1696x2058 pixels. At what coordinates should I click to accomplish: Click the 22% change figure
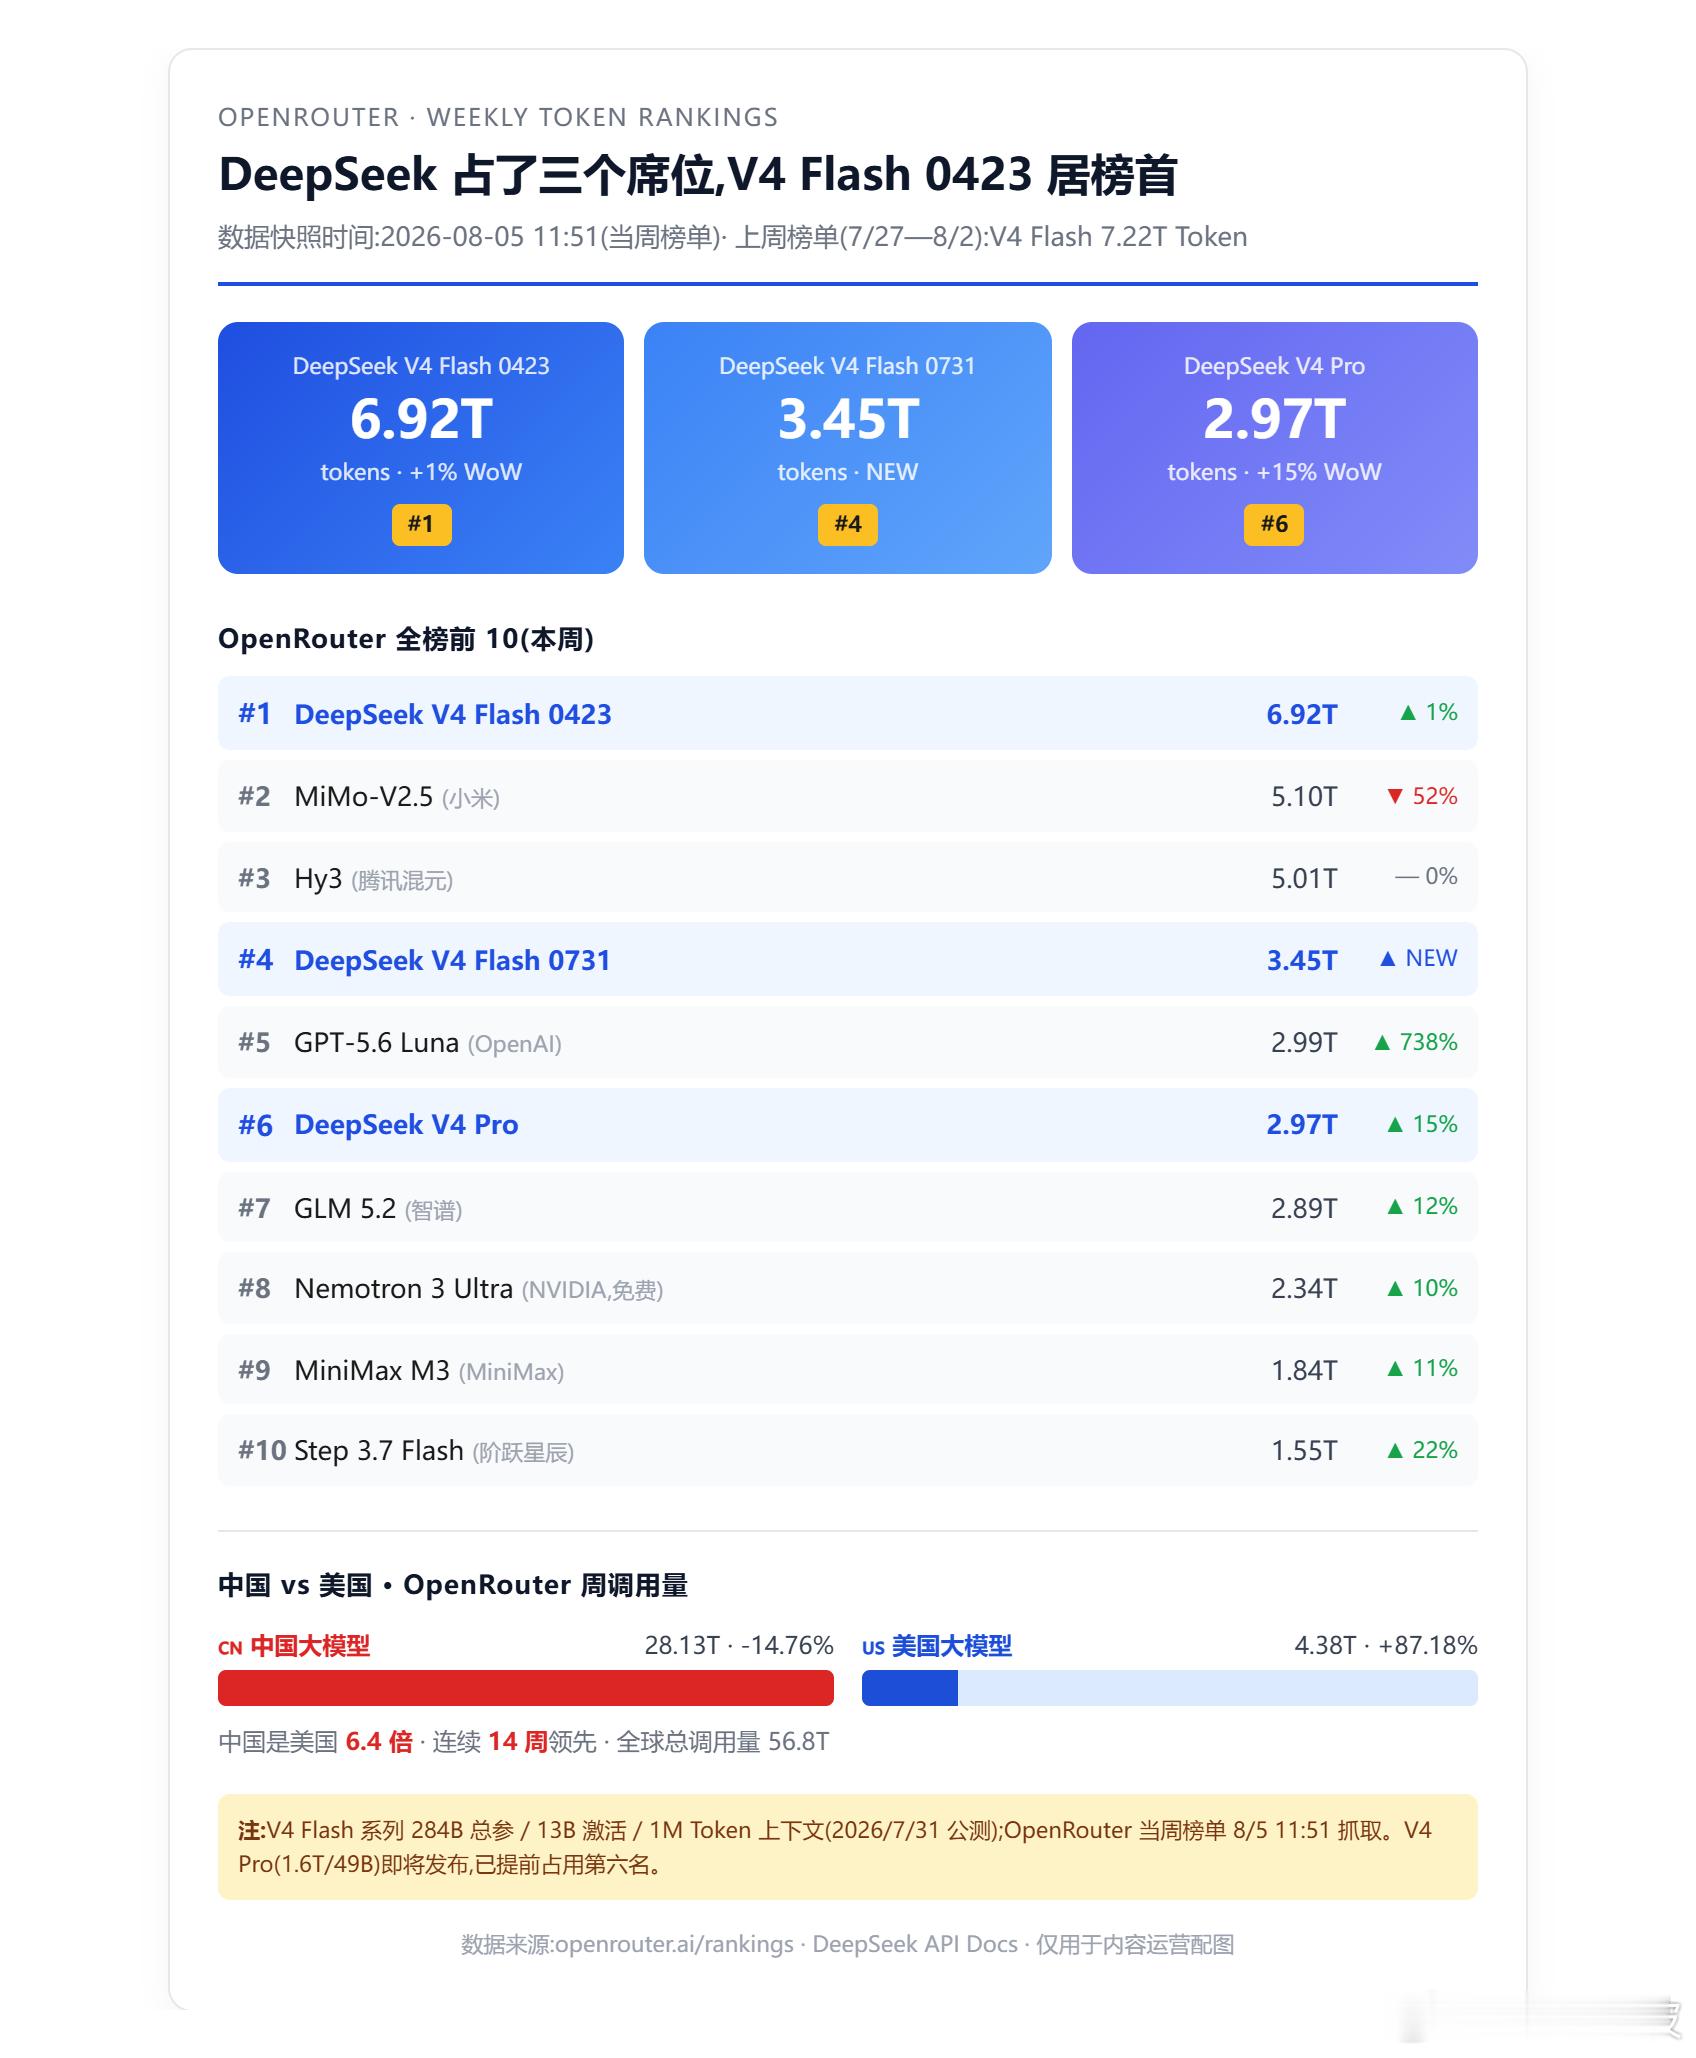click(x=1435, y=1451)
